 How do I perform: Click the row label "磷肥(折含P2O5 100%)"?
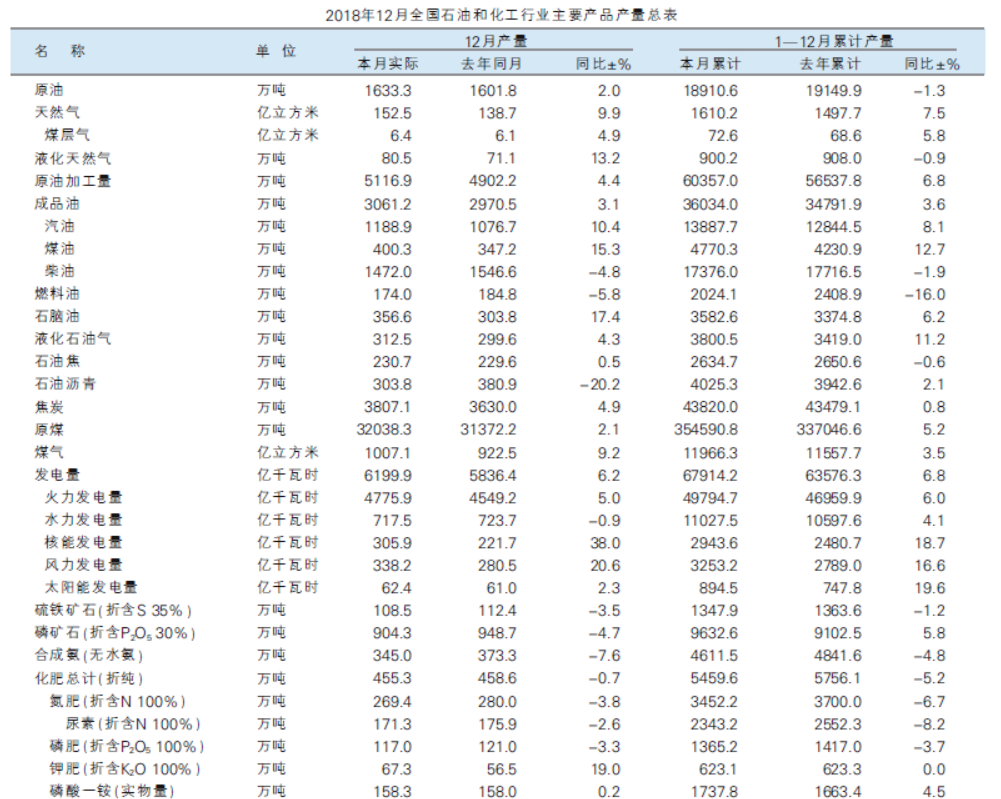point(127,746)
